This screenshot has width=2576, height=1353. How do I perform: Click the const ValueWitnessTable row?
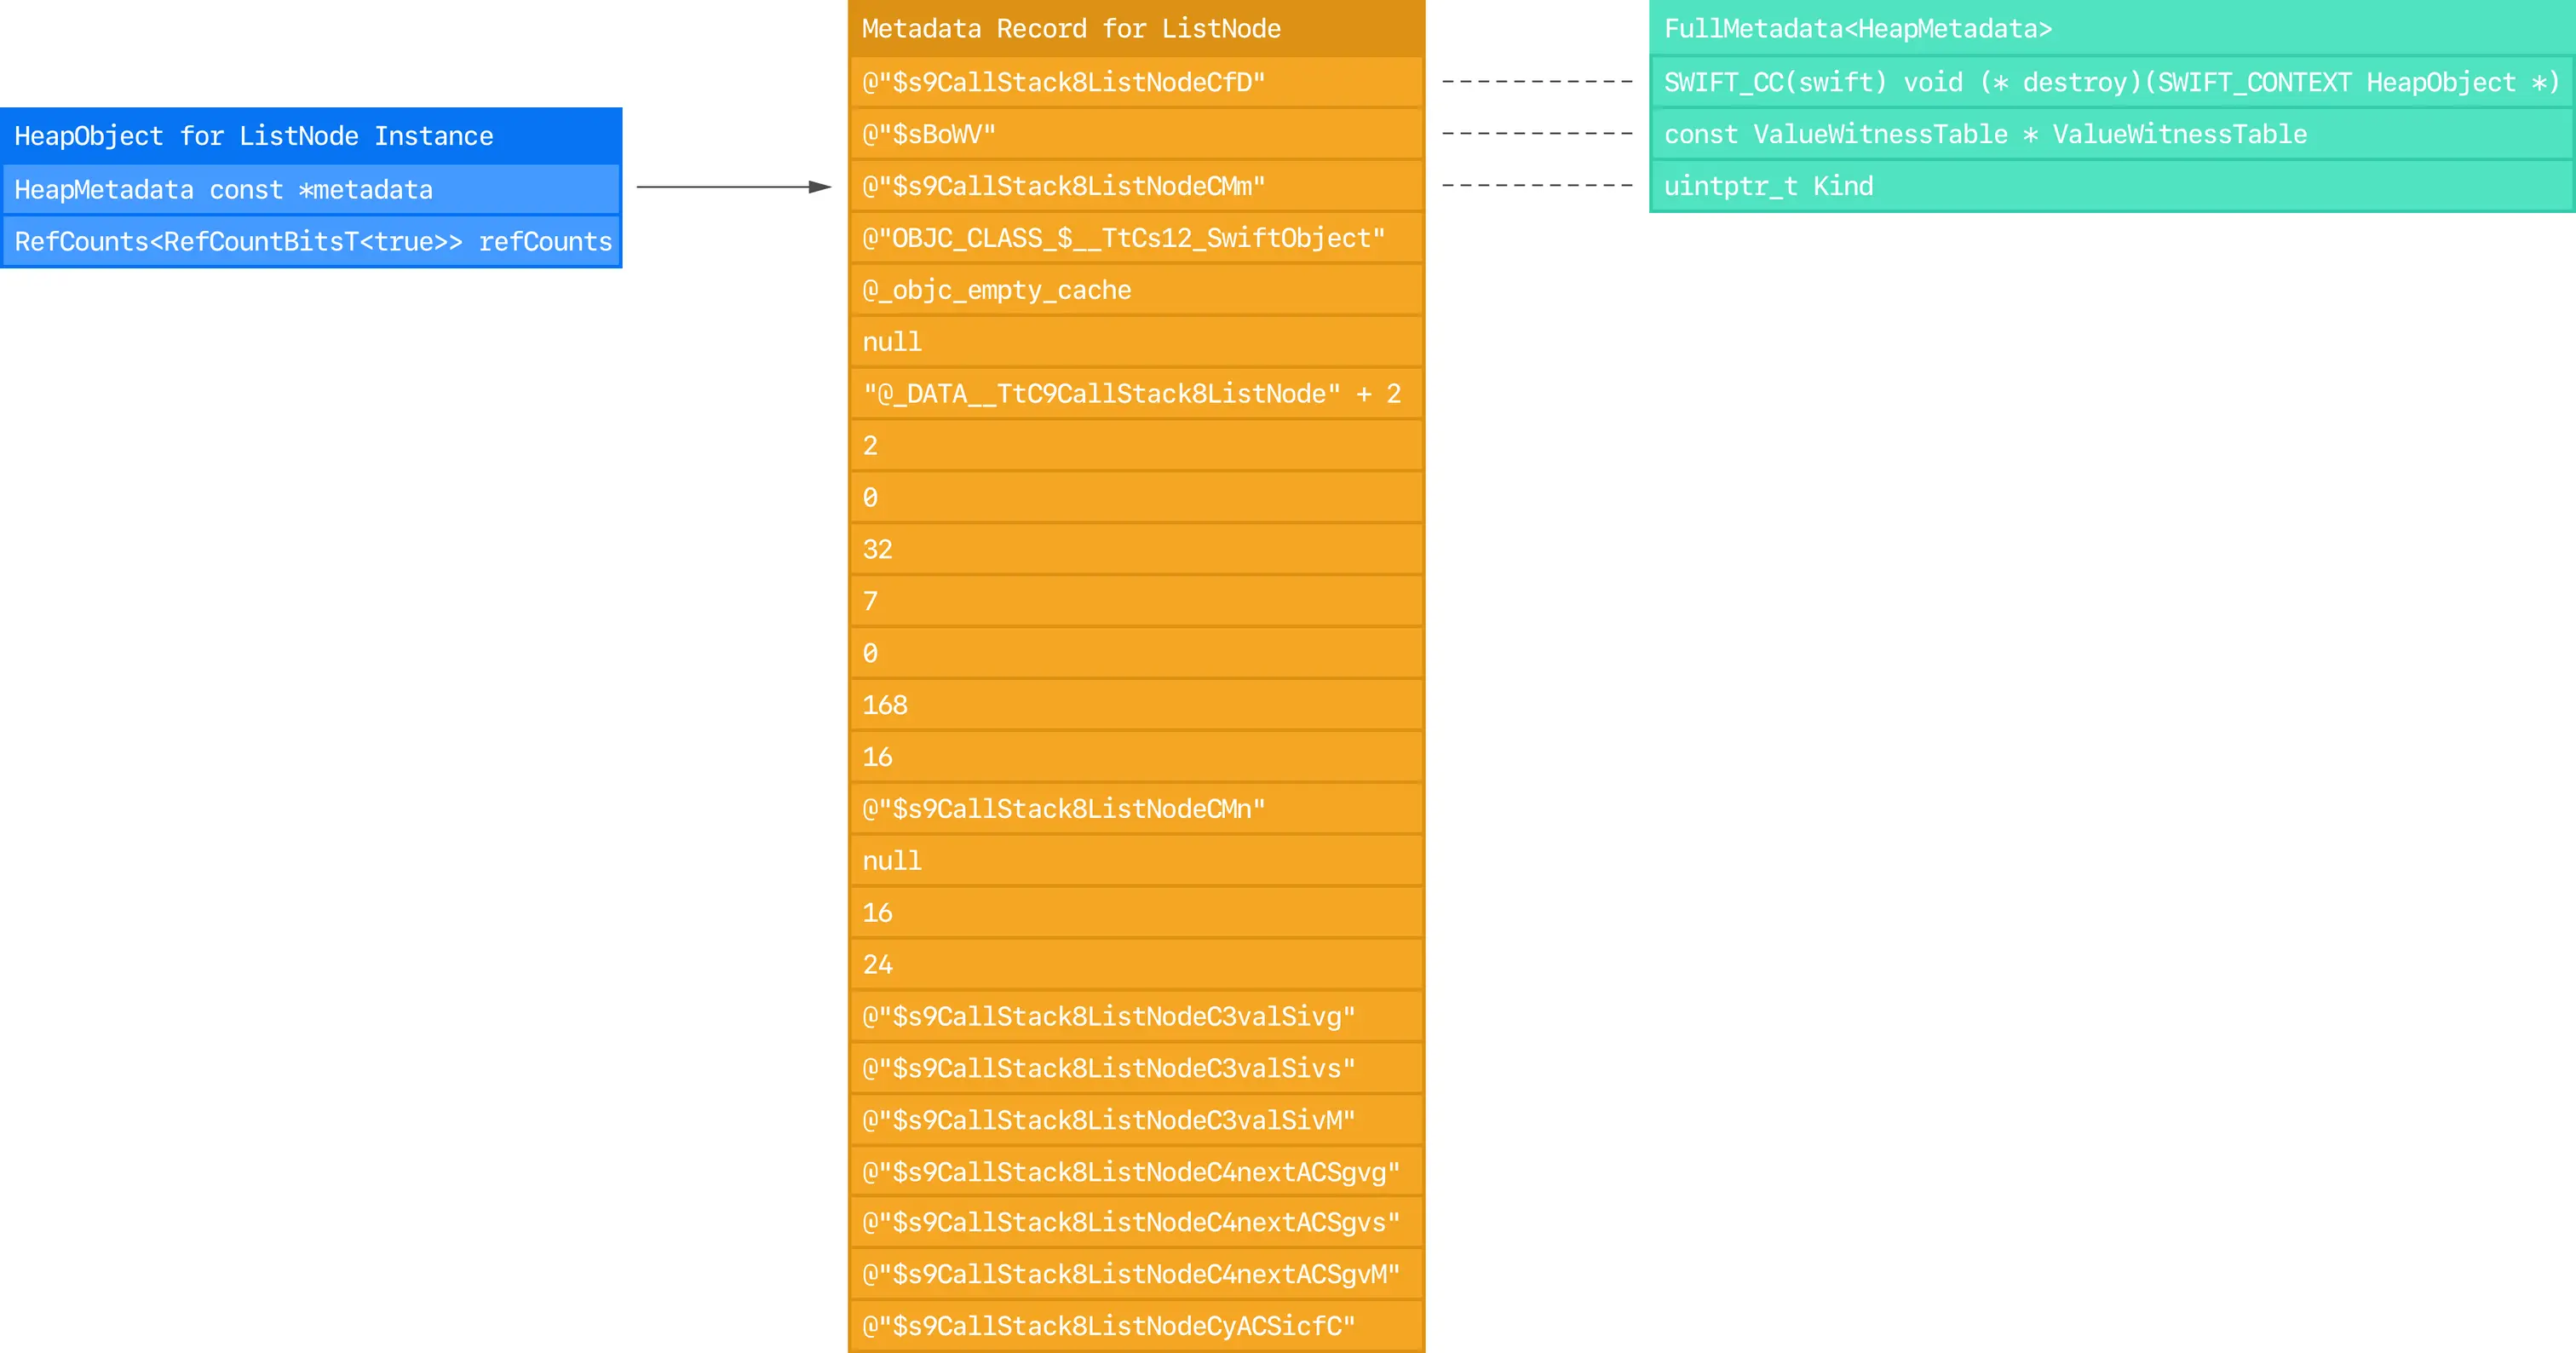[x=2110, y=134]
